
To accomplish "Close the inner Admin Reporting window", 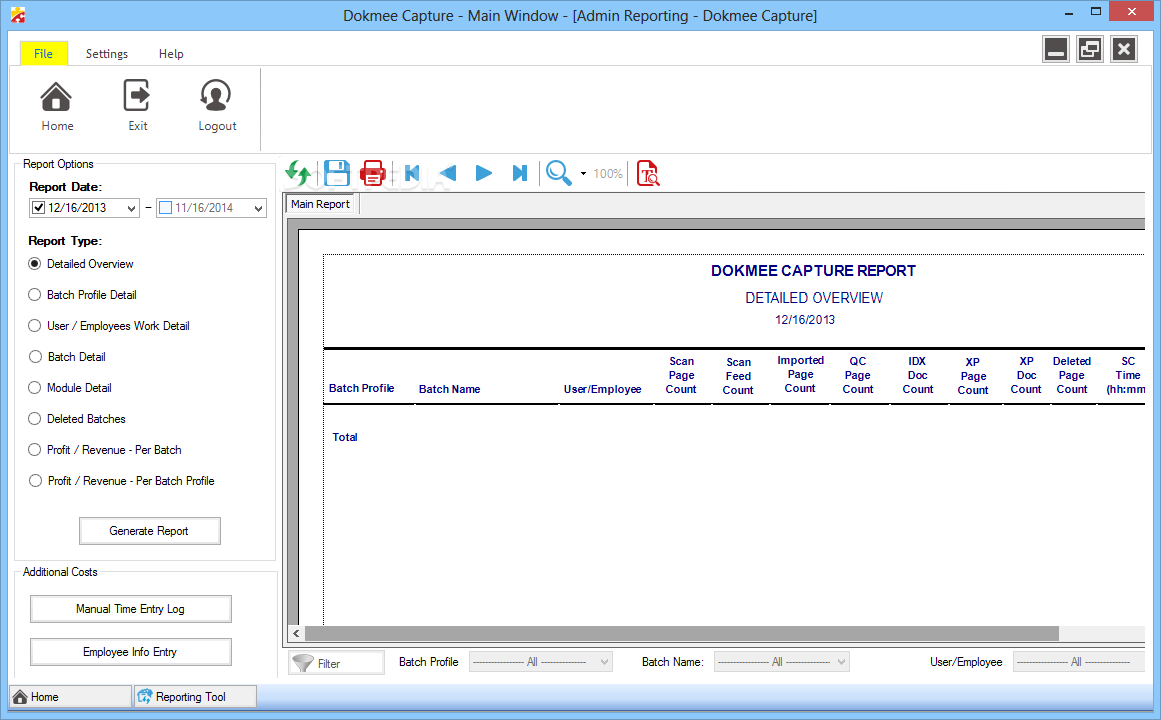I will (1124, 50).
